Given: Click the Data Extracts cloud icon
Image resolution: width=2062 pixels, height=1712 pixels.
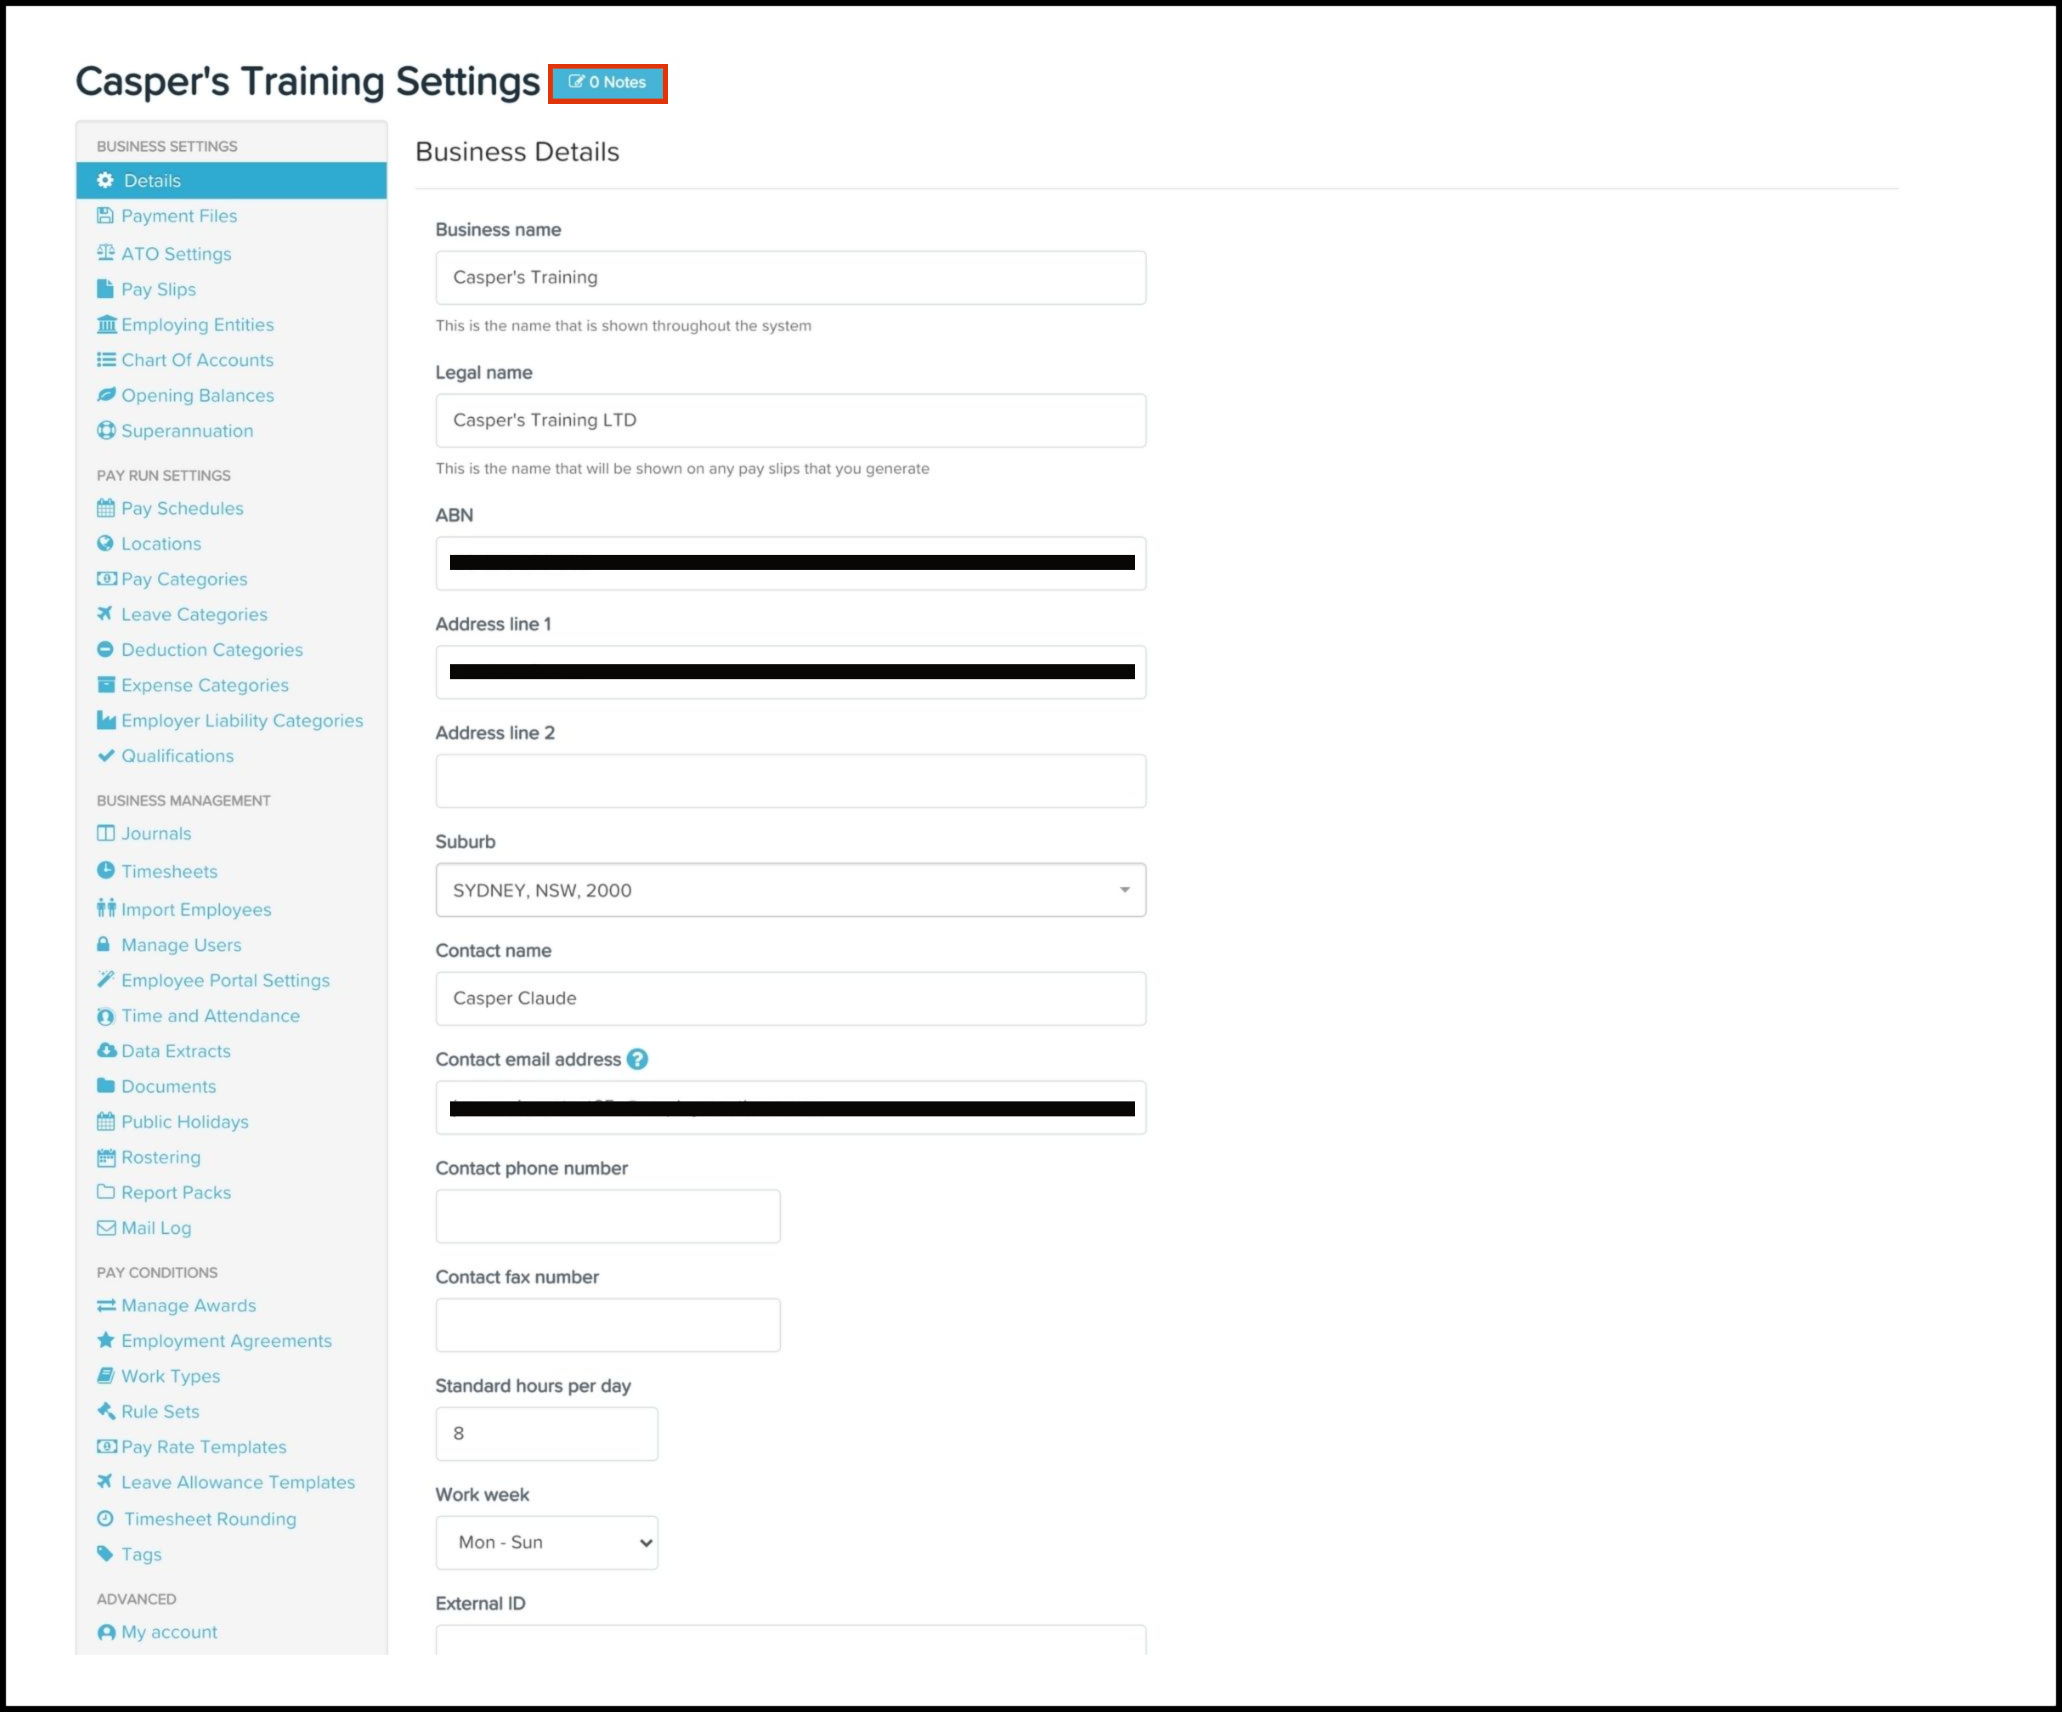Looking at the screenshot, I should pyautogui.click(x=106, y=1050).
